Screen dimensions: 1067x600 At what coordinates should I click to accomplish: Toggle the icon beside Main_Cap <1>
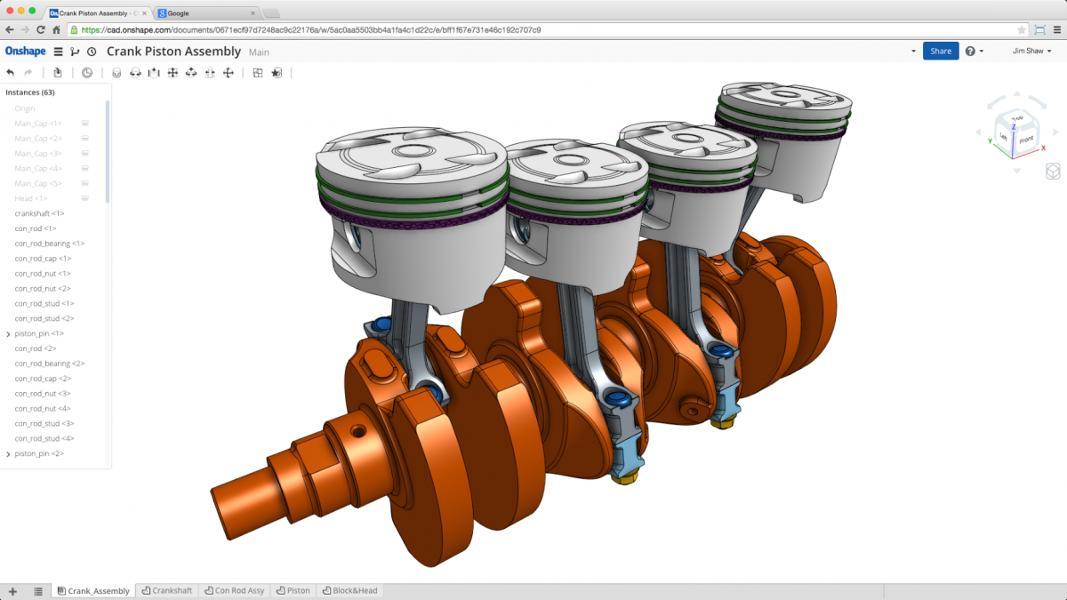[x=85, y=124]
